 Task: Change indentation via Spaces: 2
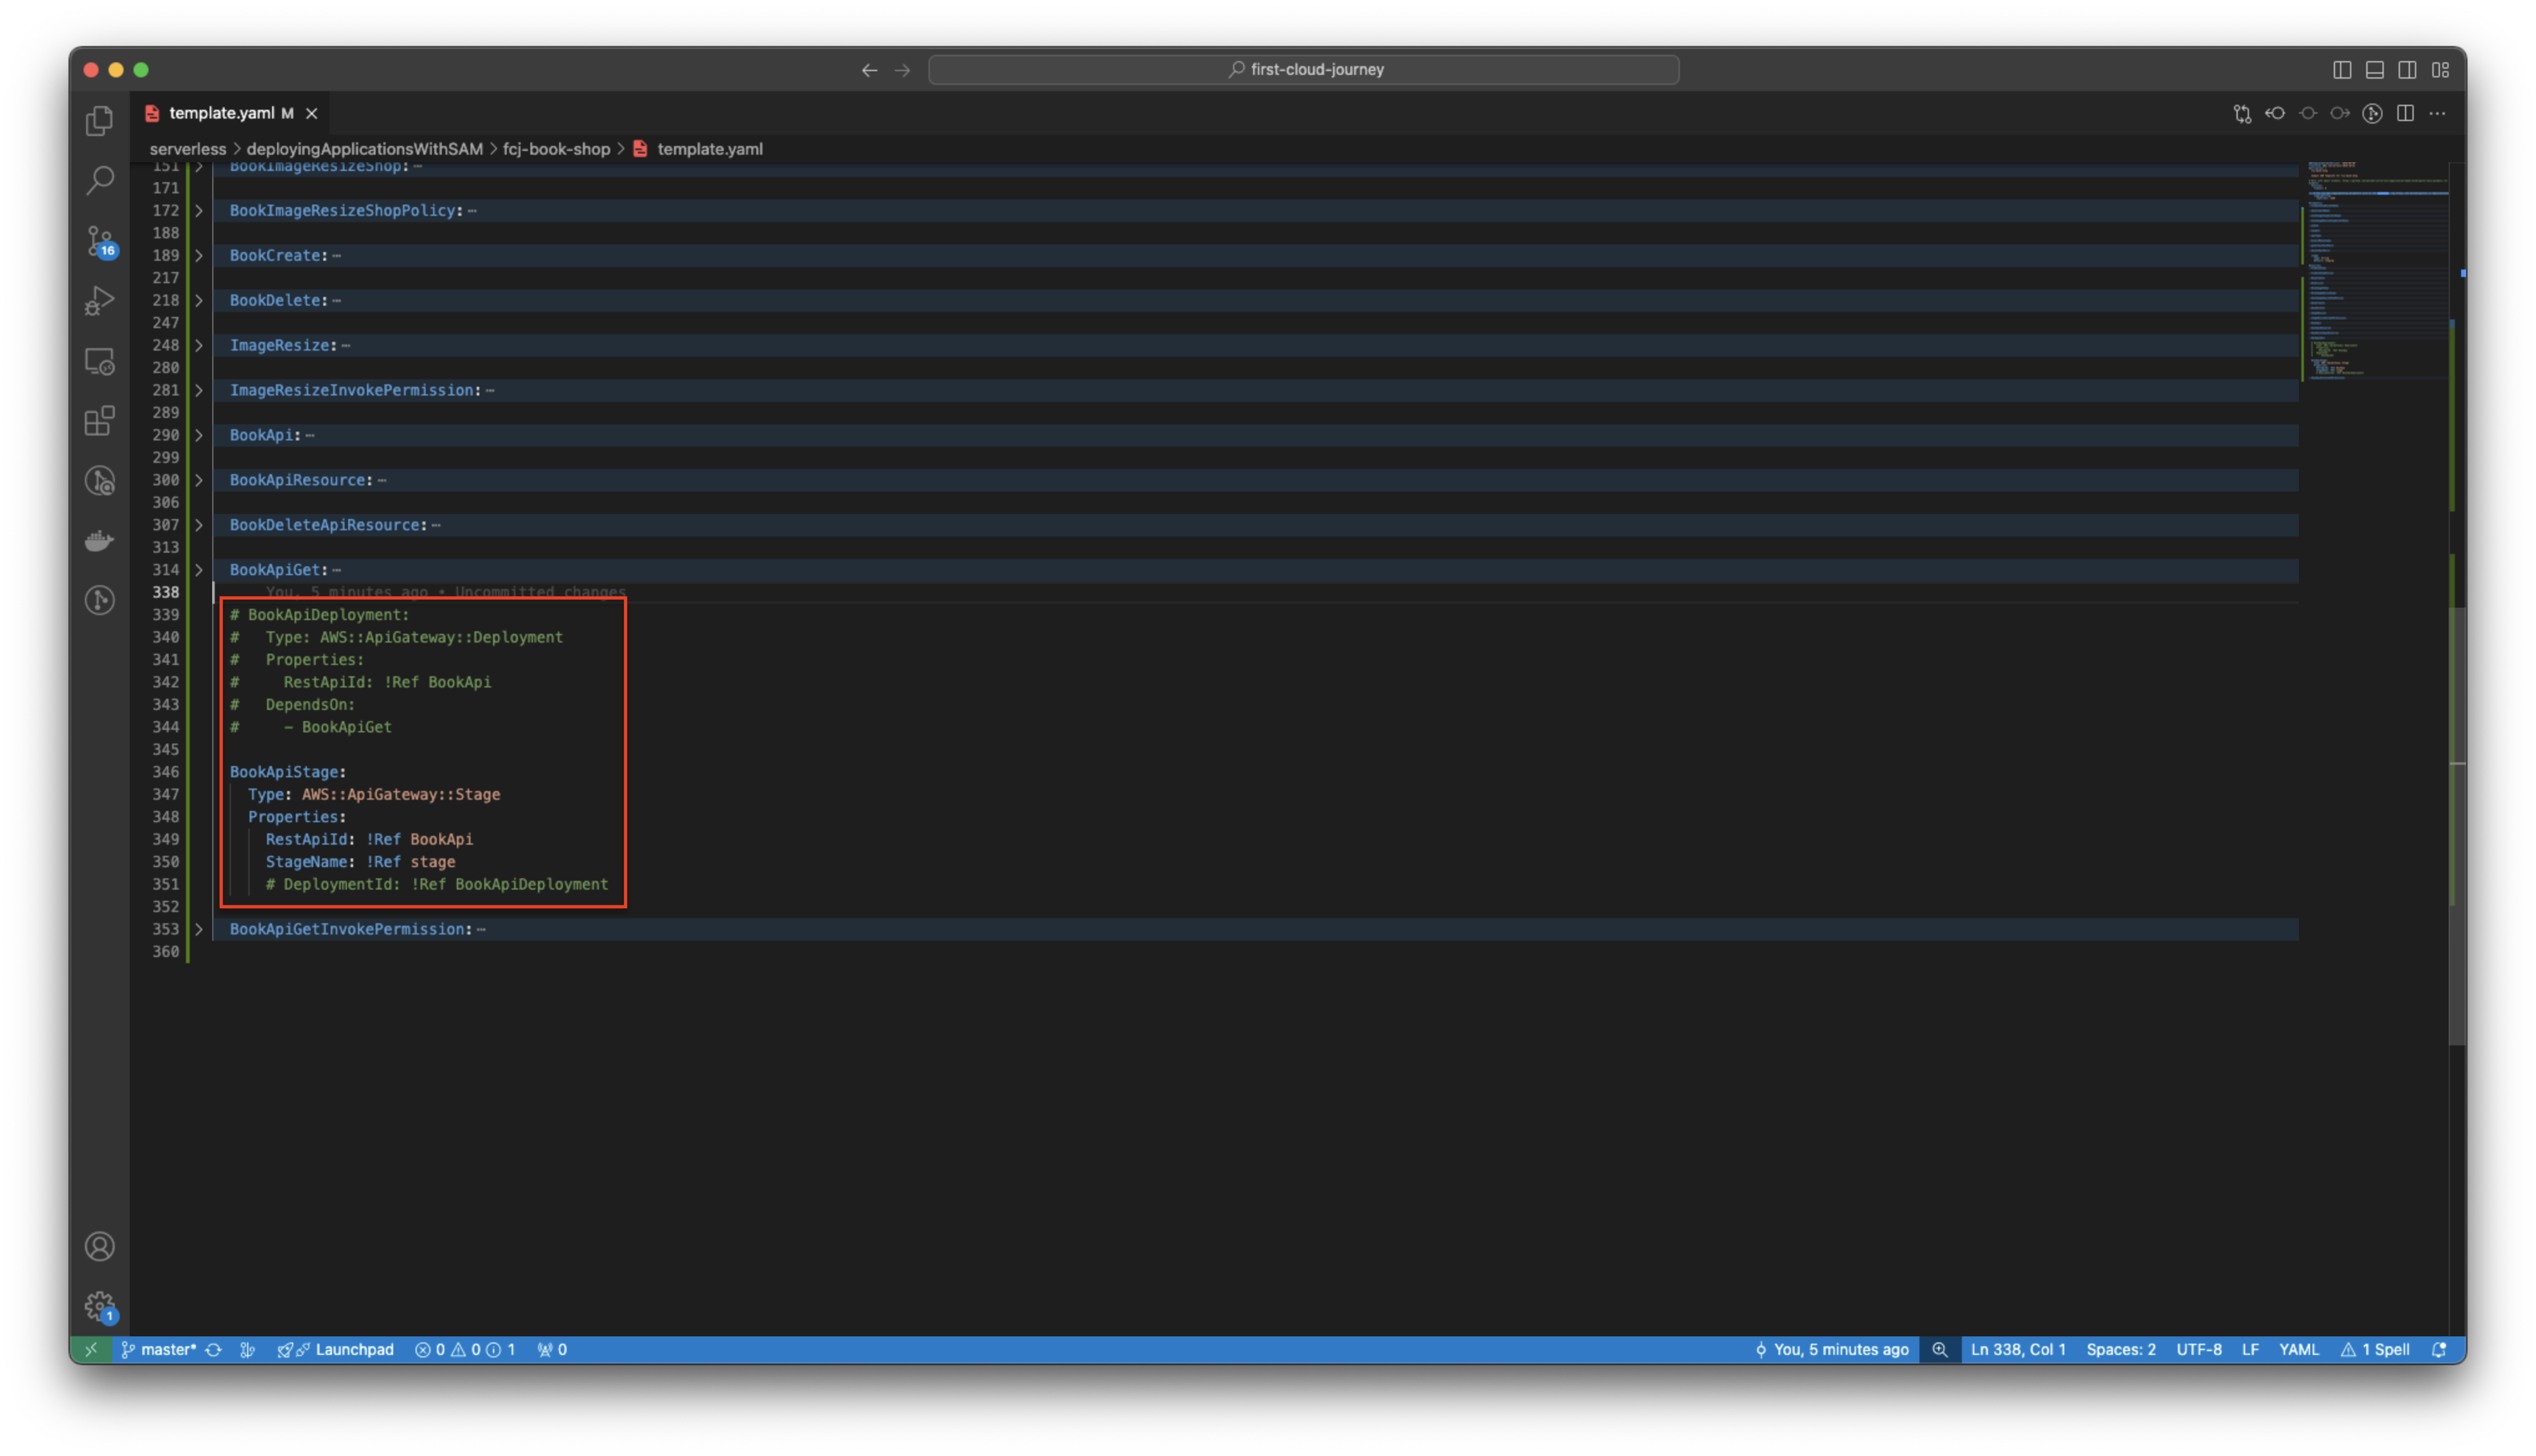coord(2120,1350)
